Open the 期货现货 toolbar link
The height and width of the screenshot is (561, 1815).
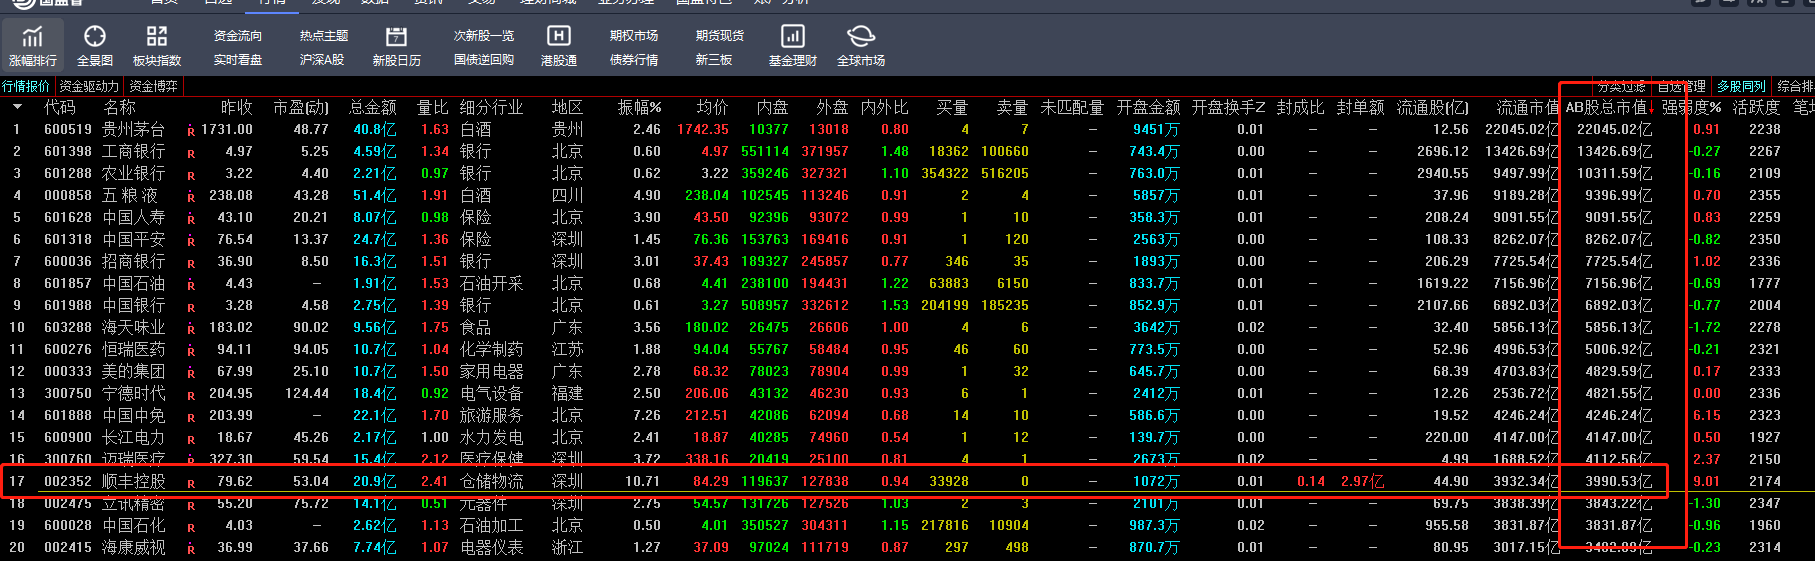coord(720,36)
